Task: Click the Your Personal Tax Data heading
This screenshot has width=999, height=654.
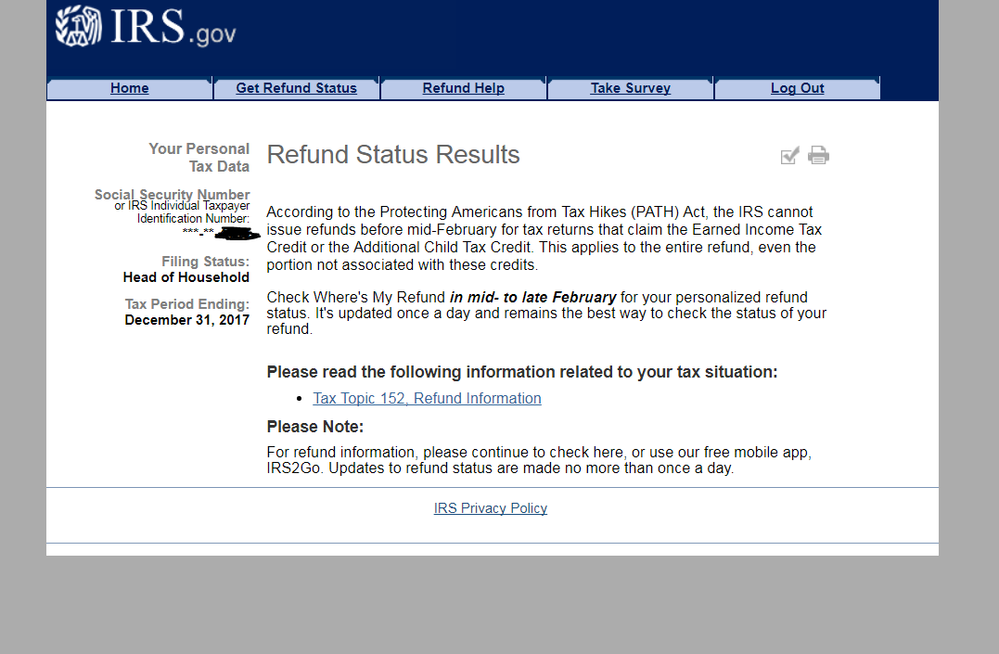Action: pyautogui.click(x=199, y=157)
